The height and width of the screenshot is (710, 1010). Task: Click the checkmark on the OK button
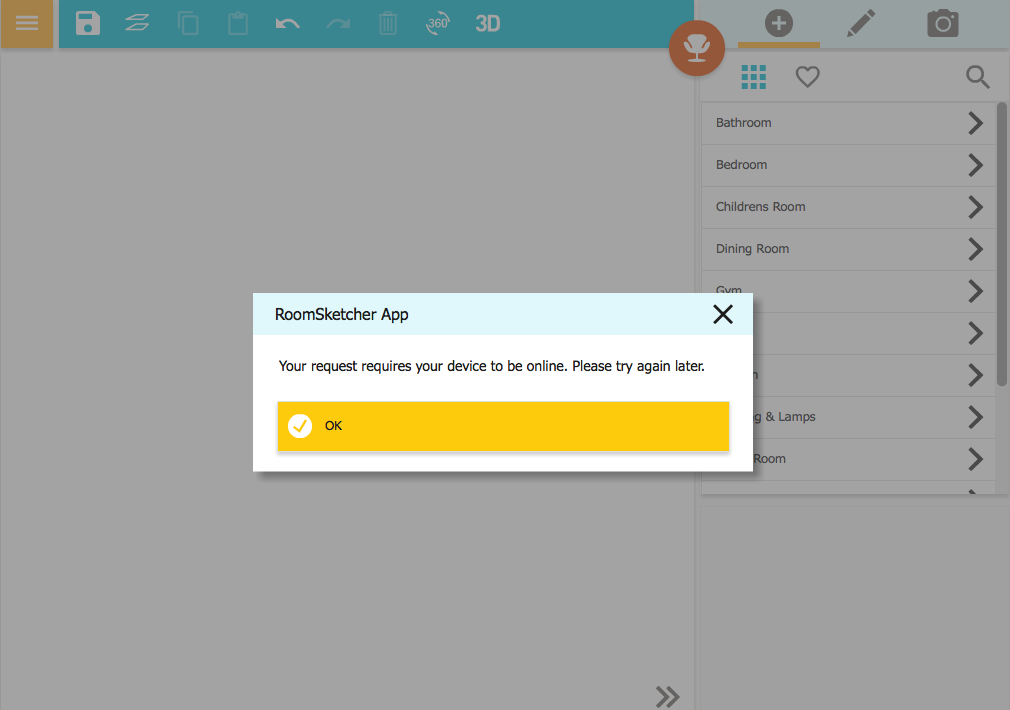click(x=299, y=426)
